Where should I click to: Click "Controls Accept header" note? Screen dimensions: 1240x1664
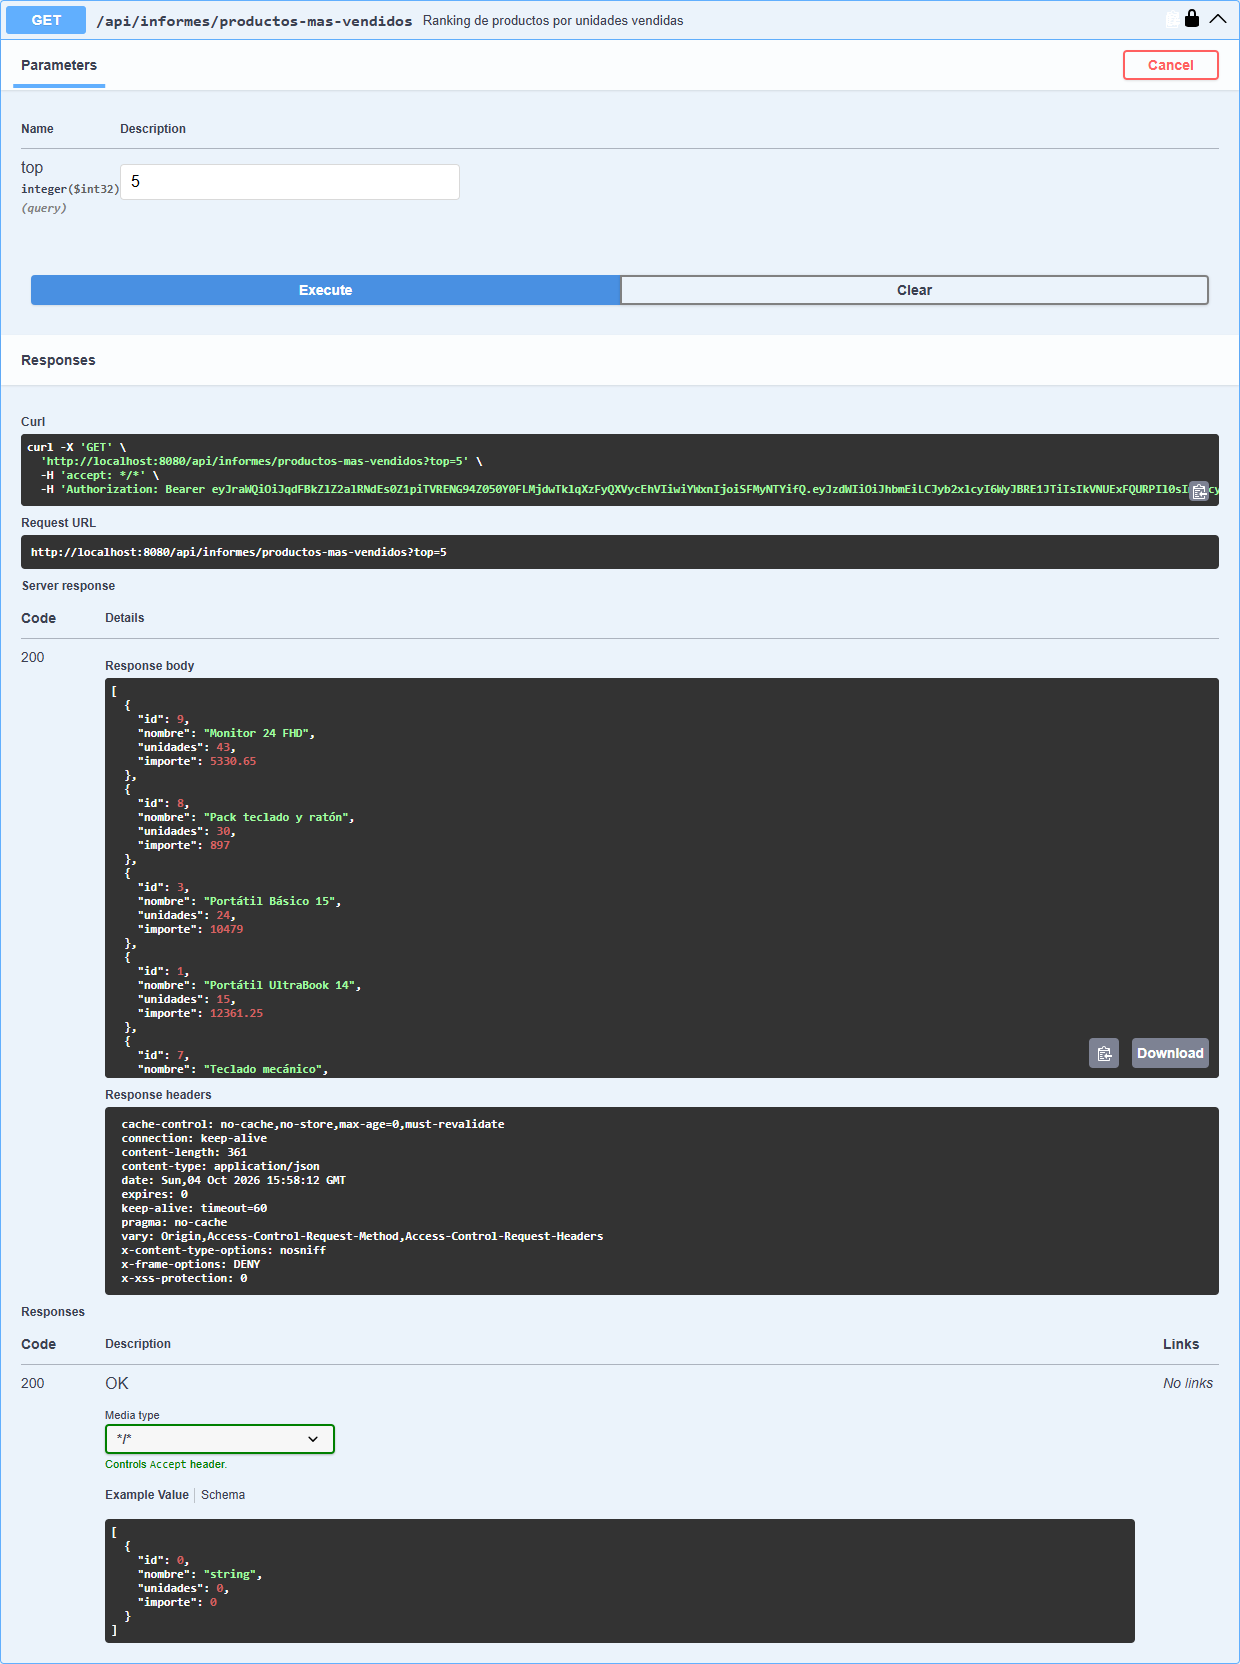tap(166, 1464)
